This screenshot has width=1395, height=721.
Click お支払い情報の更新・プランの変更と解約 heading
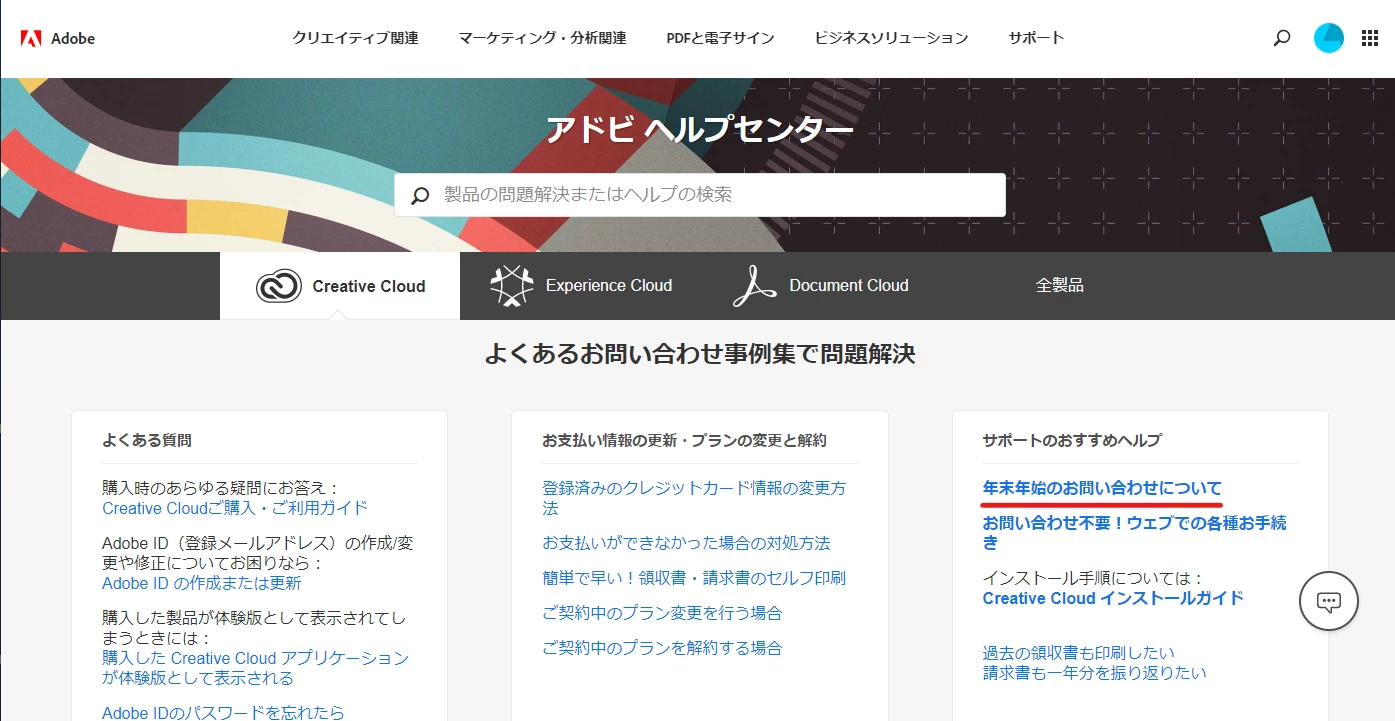tap(684, 440)
